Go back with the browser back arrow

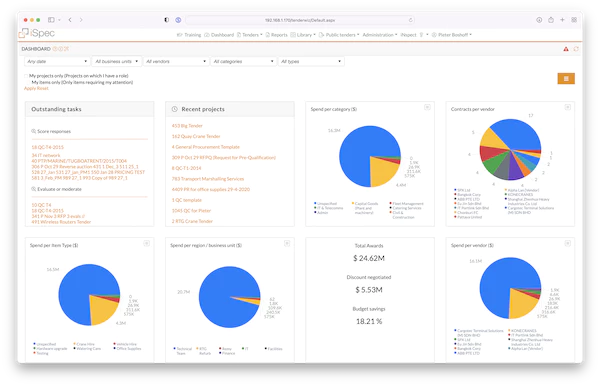coord(70,20)
